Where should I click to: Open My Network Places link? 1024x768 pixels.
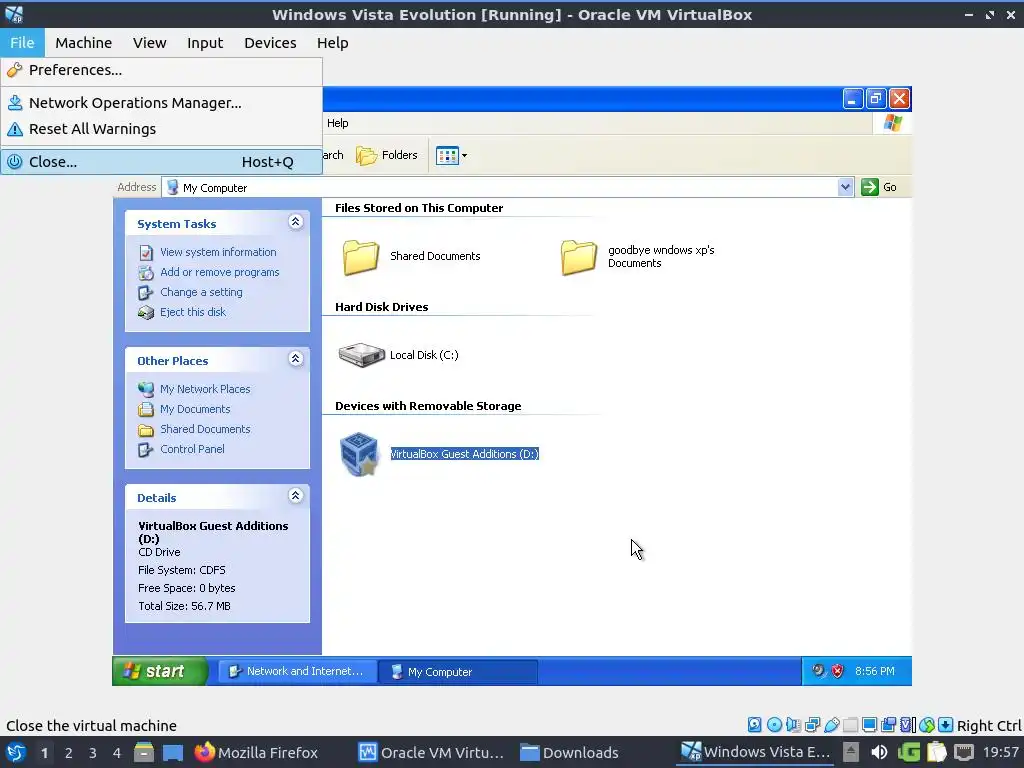[205, 389]
